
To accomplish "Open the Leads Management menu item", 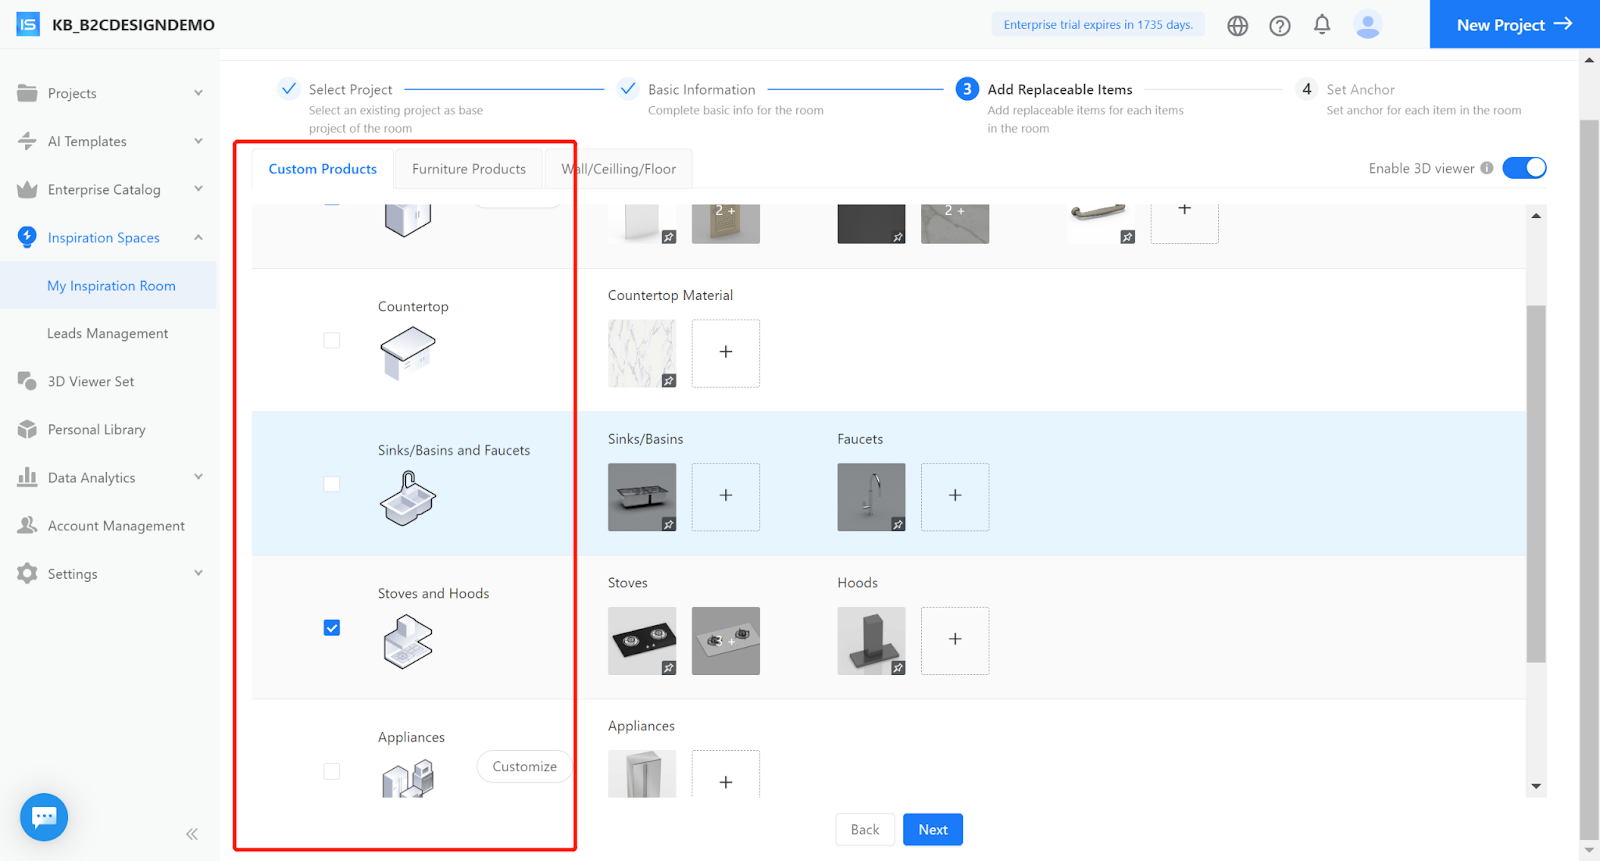I will 107,333.
